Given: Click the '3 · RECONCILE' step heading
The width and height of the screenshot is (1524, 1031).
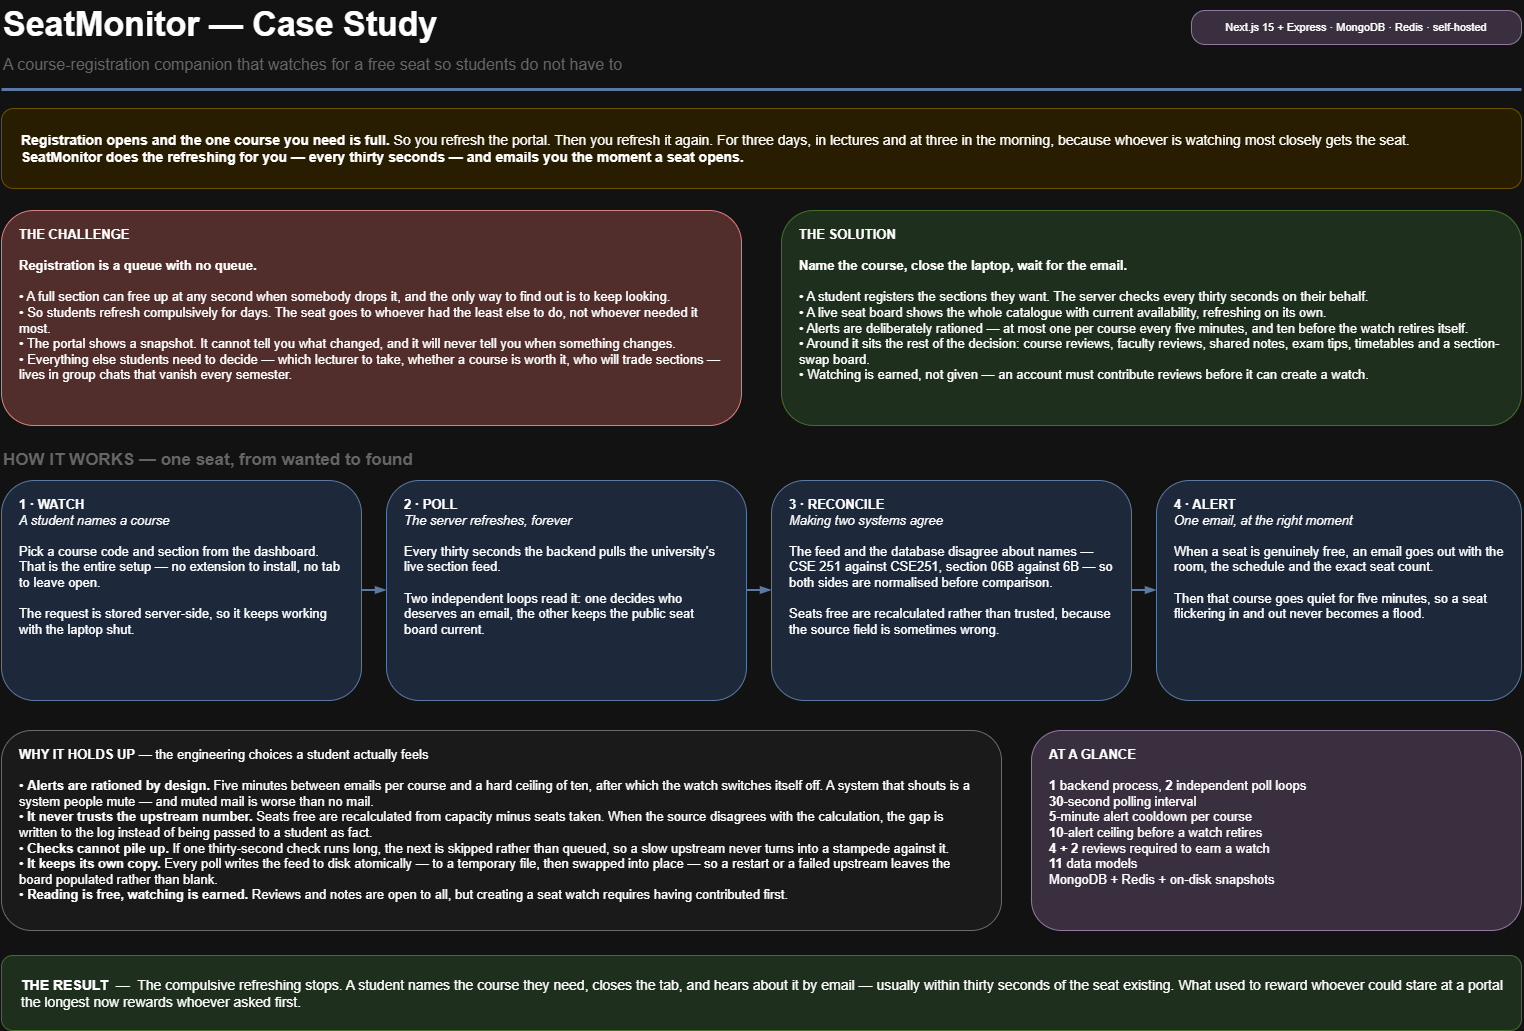Looking at the screenshot, I should coord(837,505).
